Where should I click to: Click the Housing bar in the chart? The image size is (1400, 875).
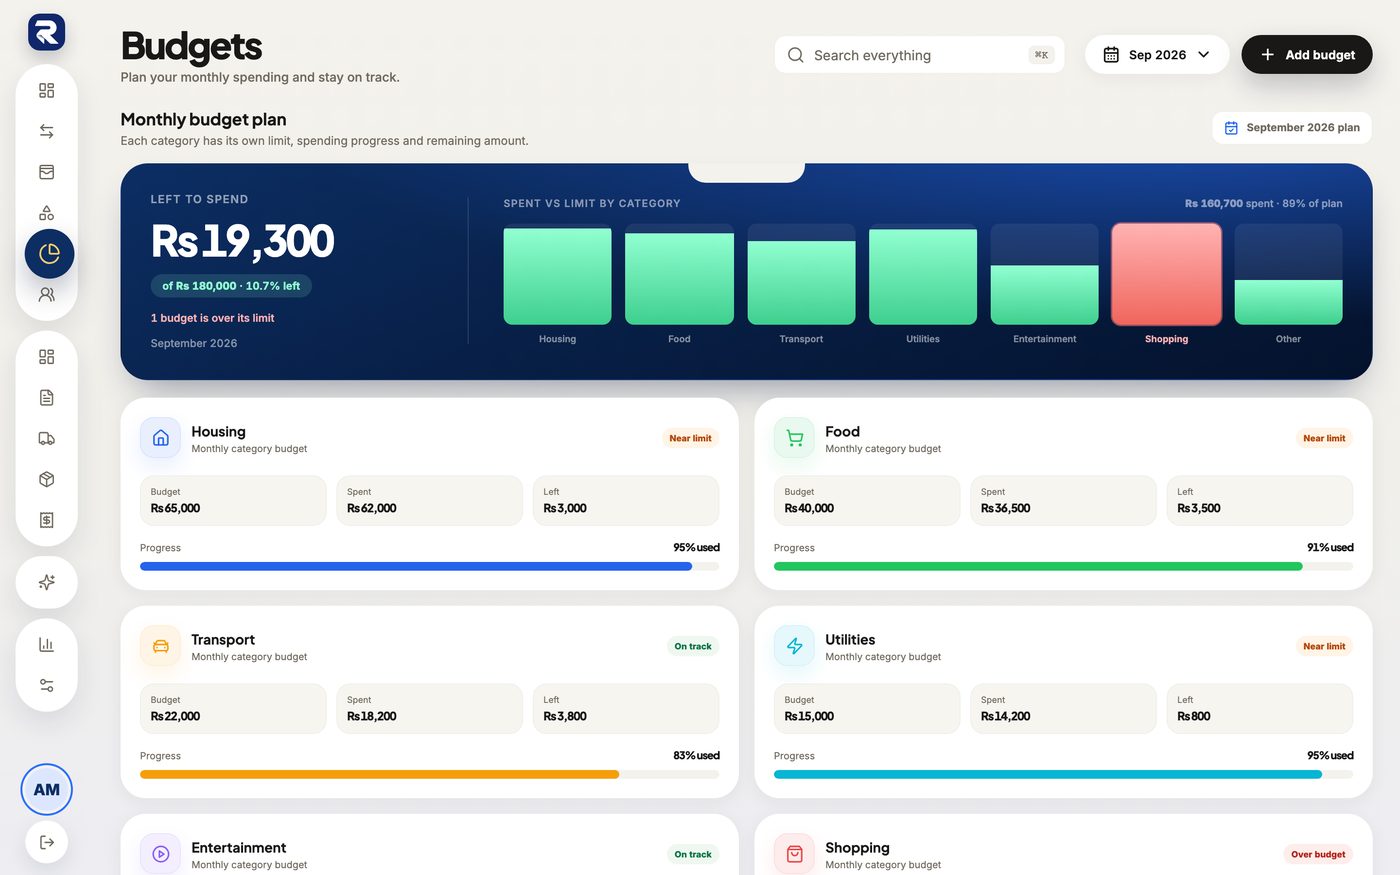(x=557, y=276)
